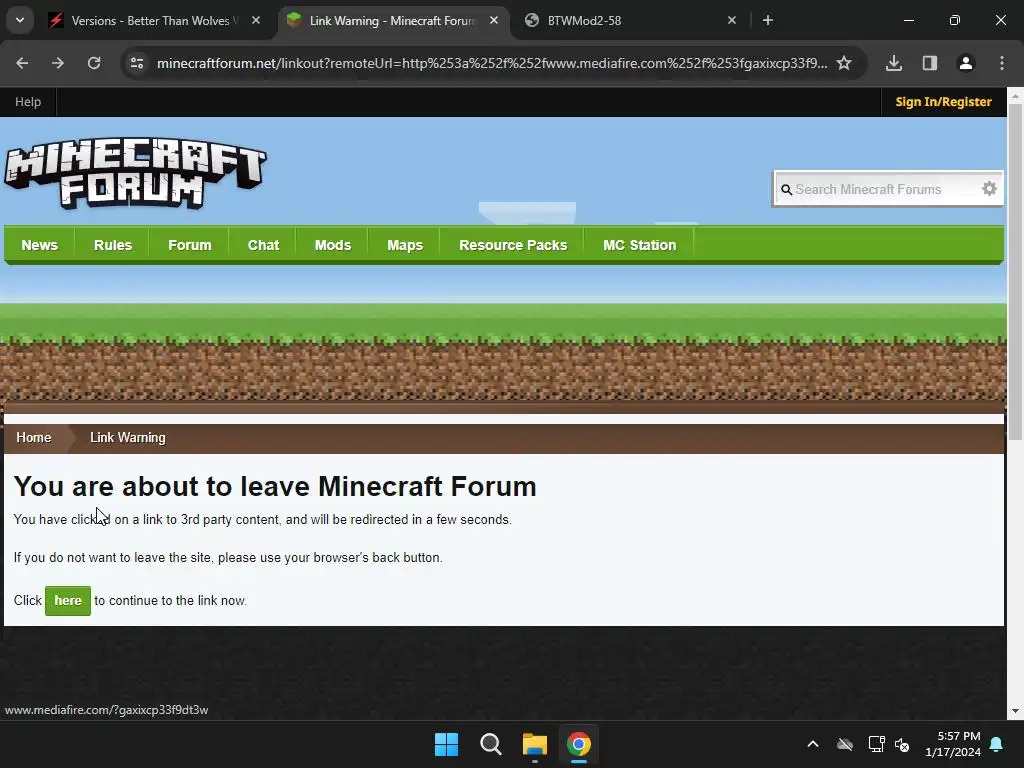Click the scrollbar up arrow

click(x=1015, y=95)
